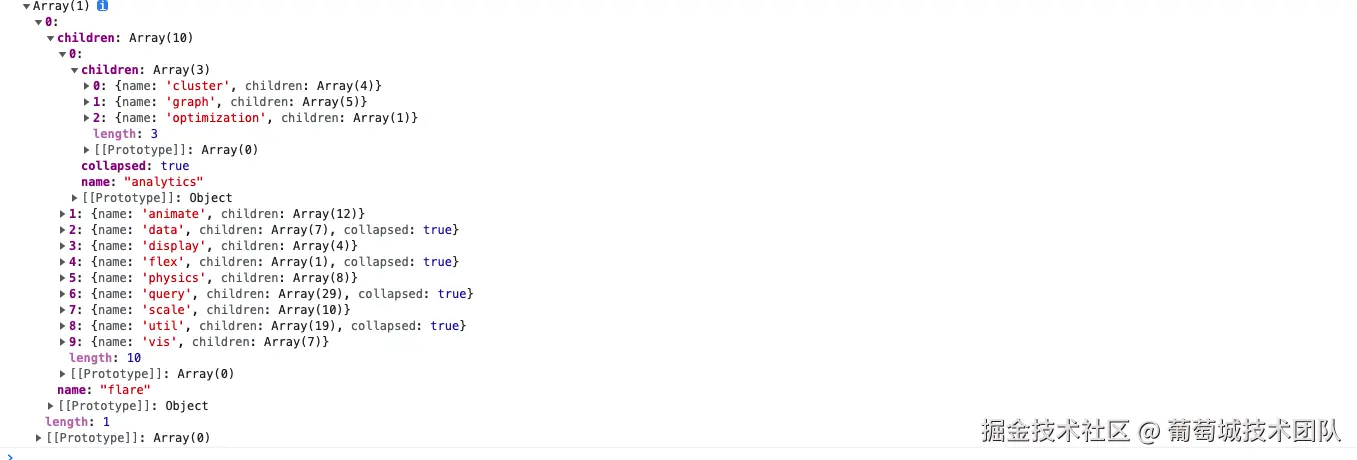Expand the 'util' object with Array(19)
The height and width of the screenshot is (460, 1357).
click(x=63, y=326)
